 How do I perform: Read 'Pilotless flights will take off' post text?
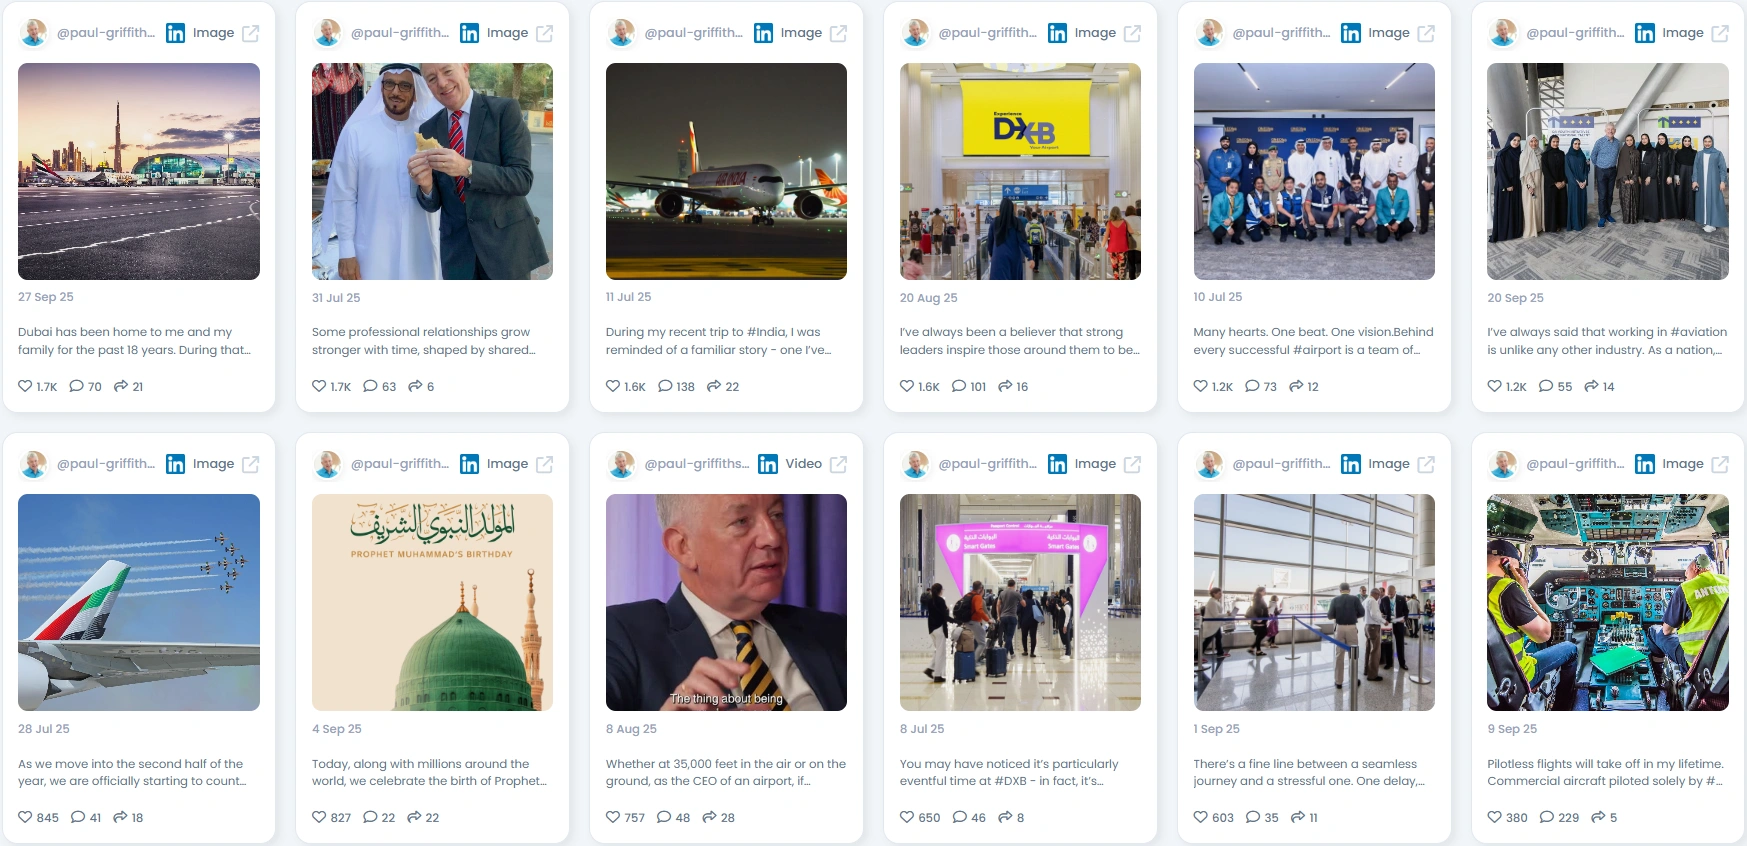(1606, 772)
